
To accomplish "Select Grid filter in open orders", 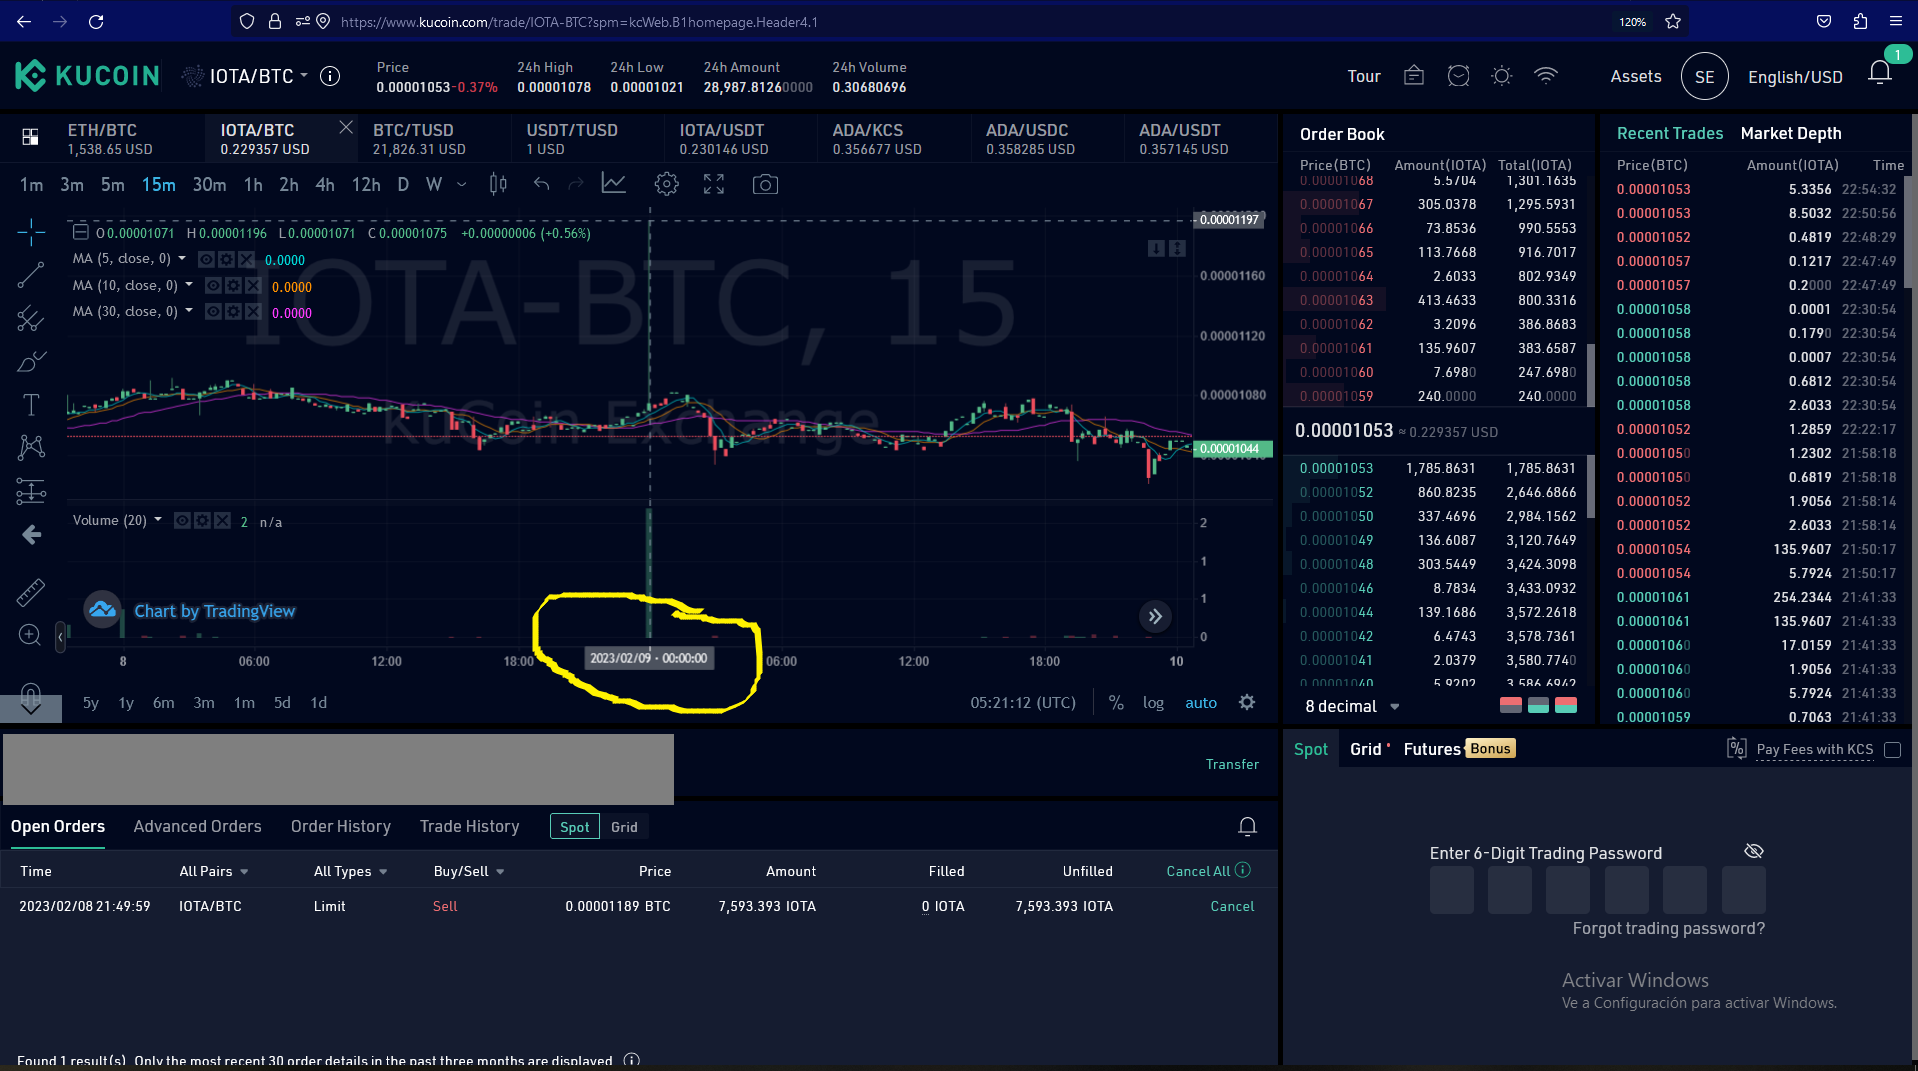I will point(624,827).
